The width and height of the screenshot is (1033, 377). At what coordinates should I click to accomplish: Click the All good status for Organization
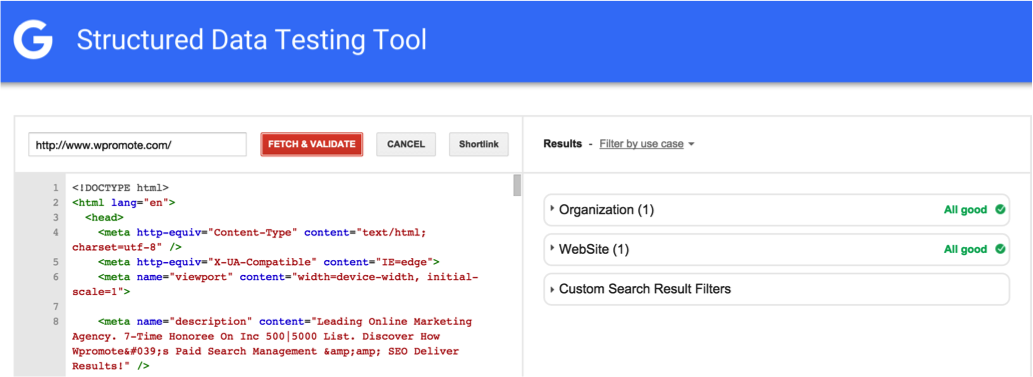pyautogui.click(x=965, y=210)
